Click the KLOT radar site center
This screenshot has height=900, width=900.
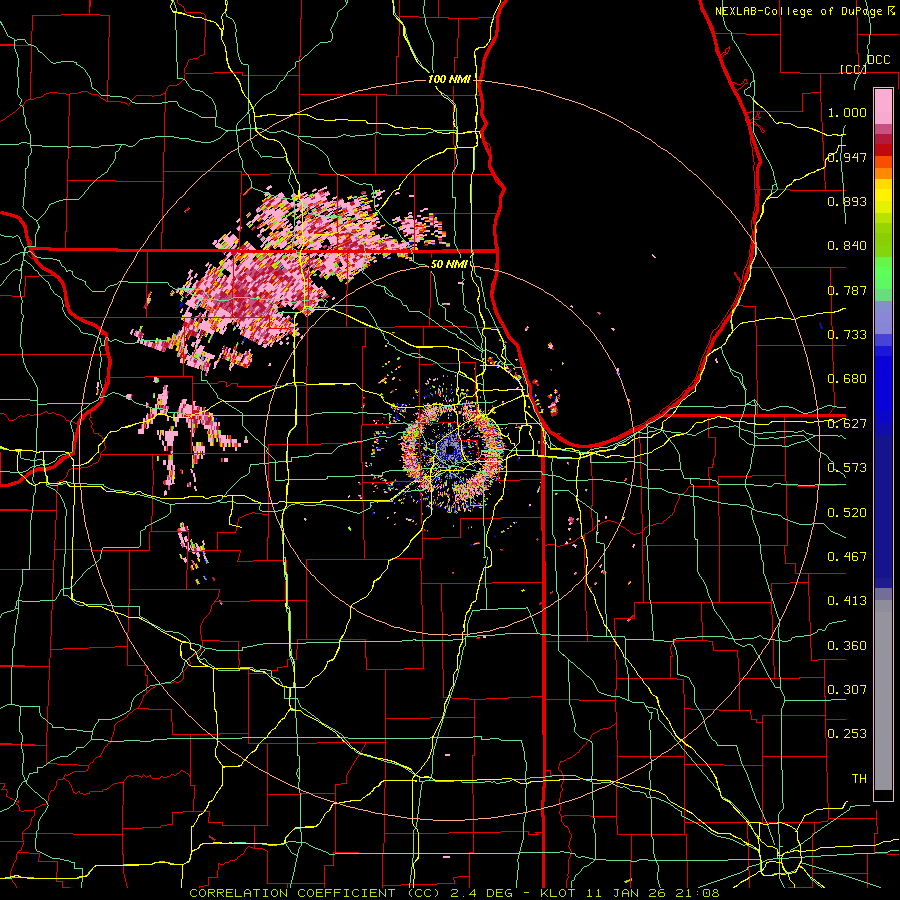(x=449, y=451)
